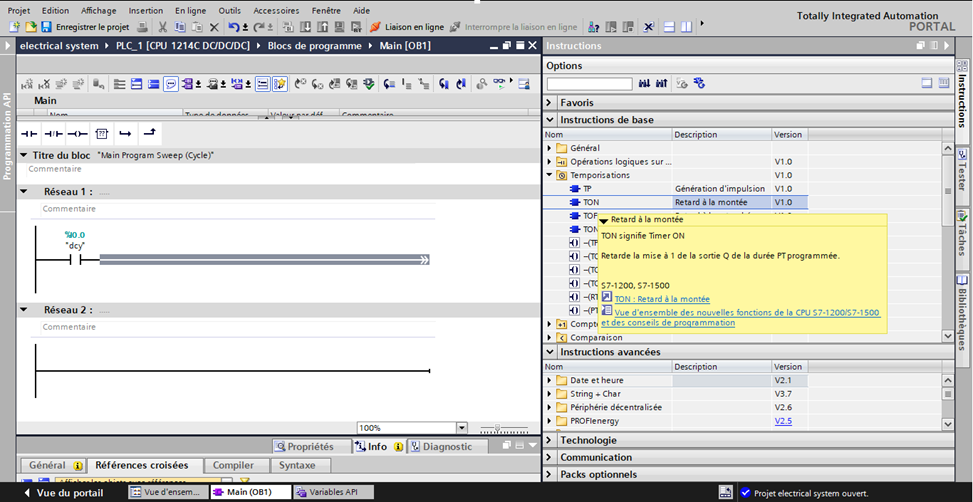Select the TP timer instruction
Viewport: 973px width, 502px height.
point(587,188)
